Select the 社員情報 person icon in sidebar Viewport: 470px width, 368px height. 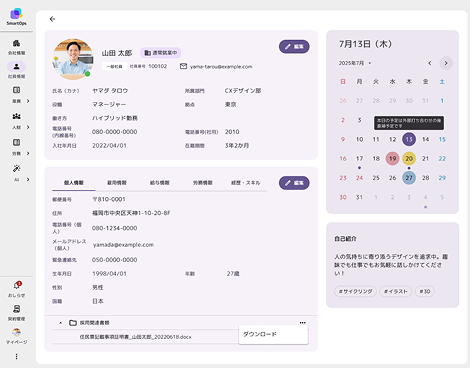[16, 66]
